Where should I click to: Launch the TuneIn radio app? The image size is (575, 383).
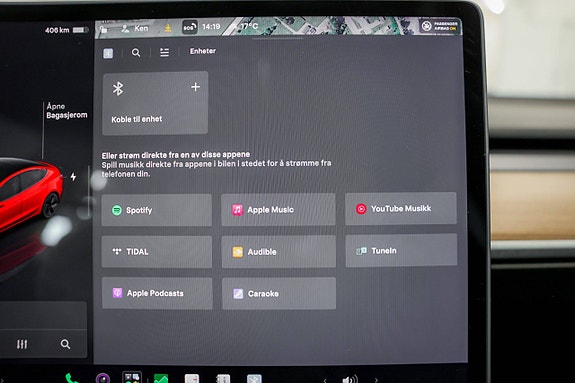[x=401, y=251]
